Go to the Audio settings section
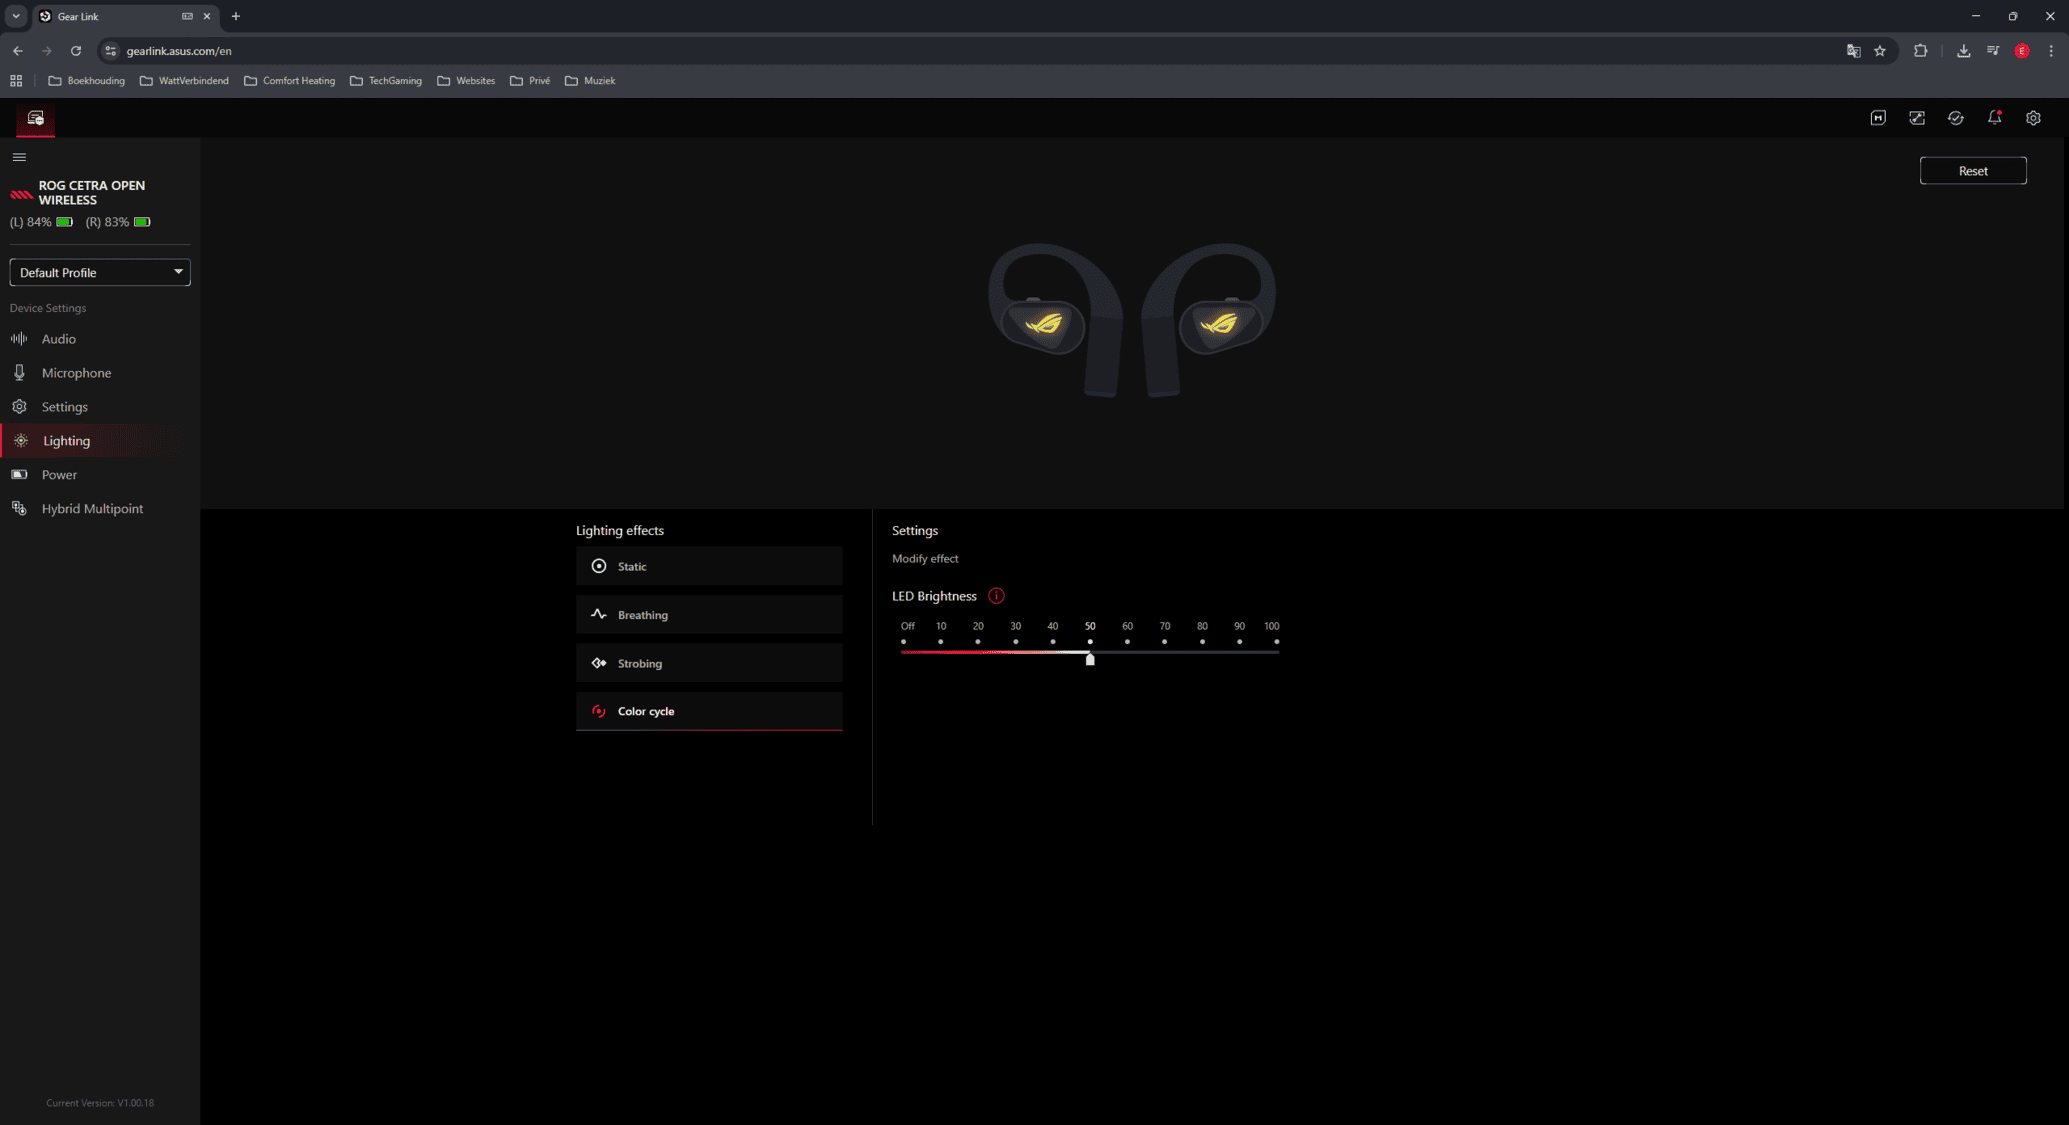The image size is (2069, 1125). coord(58,339)
